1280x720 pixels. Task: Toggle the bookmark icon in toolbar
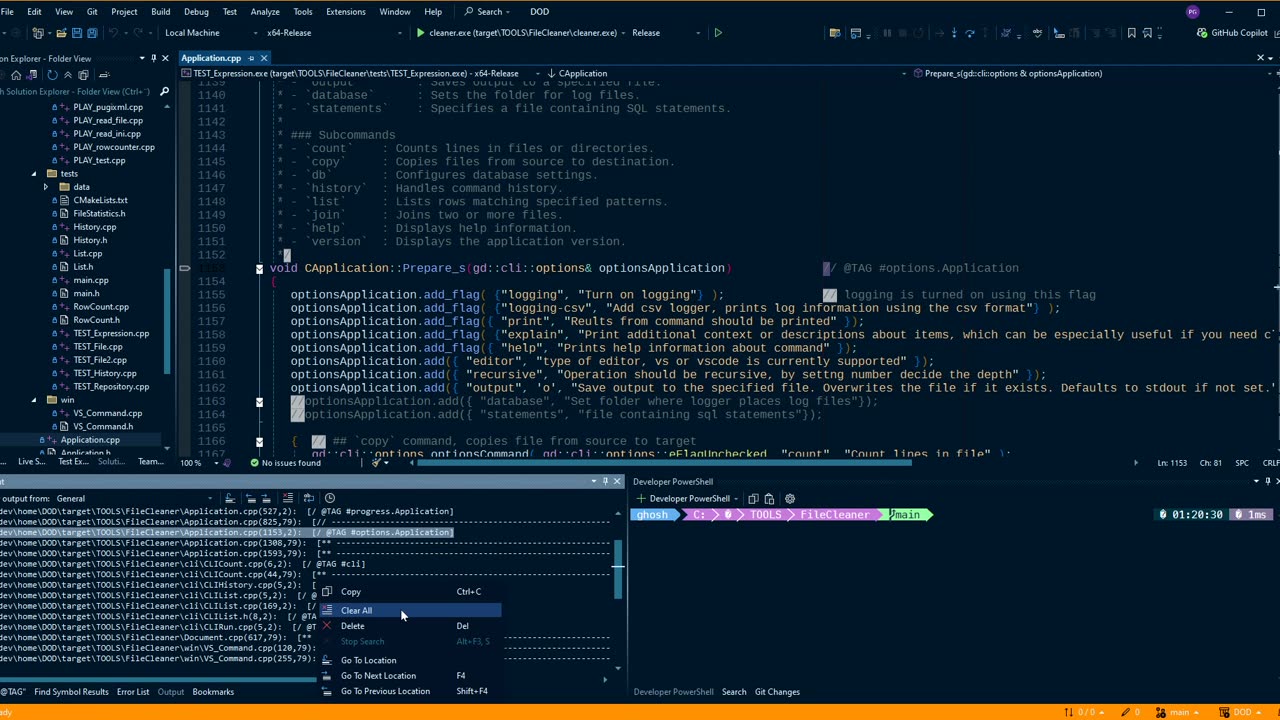1132,33
